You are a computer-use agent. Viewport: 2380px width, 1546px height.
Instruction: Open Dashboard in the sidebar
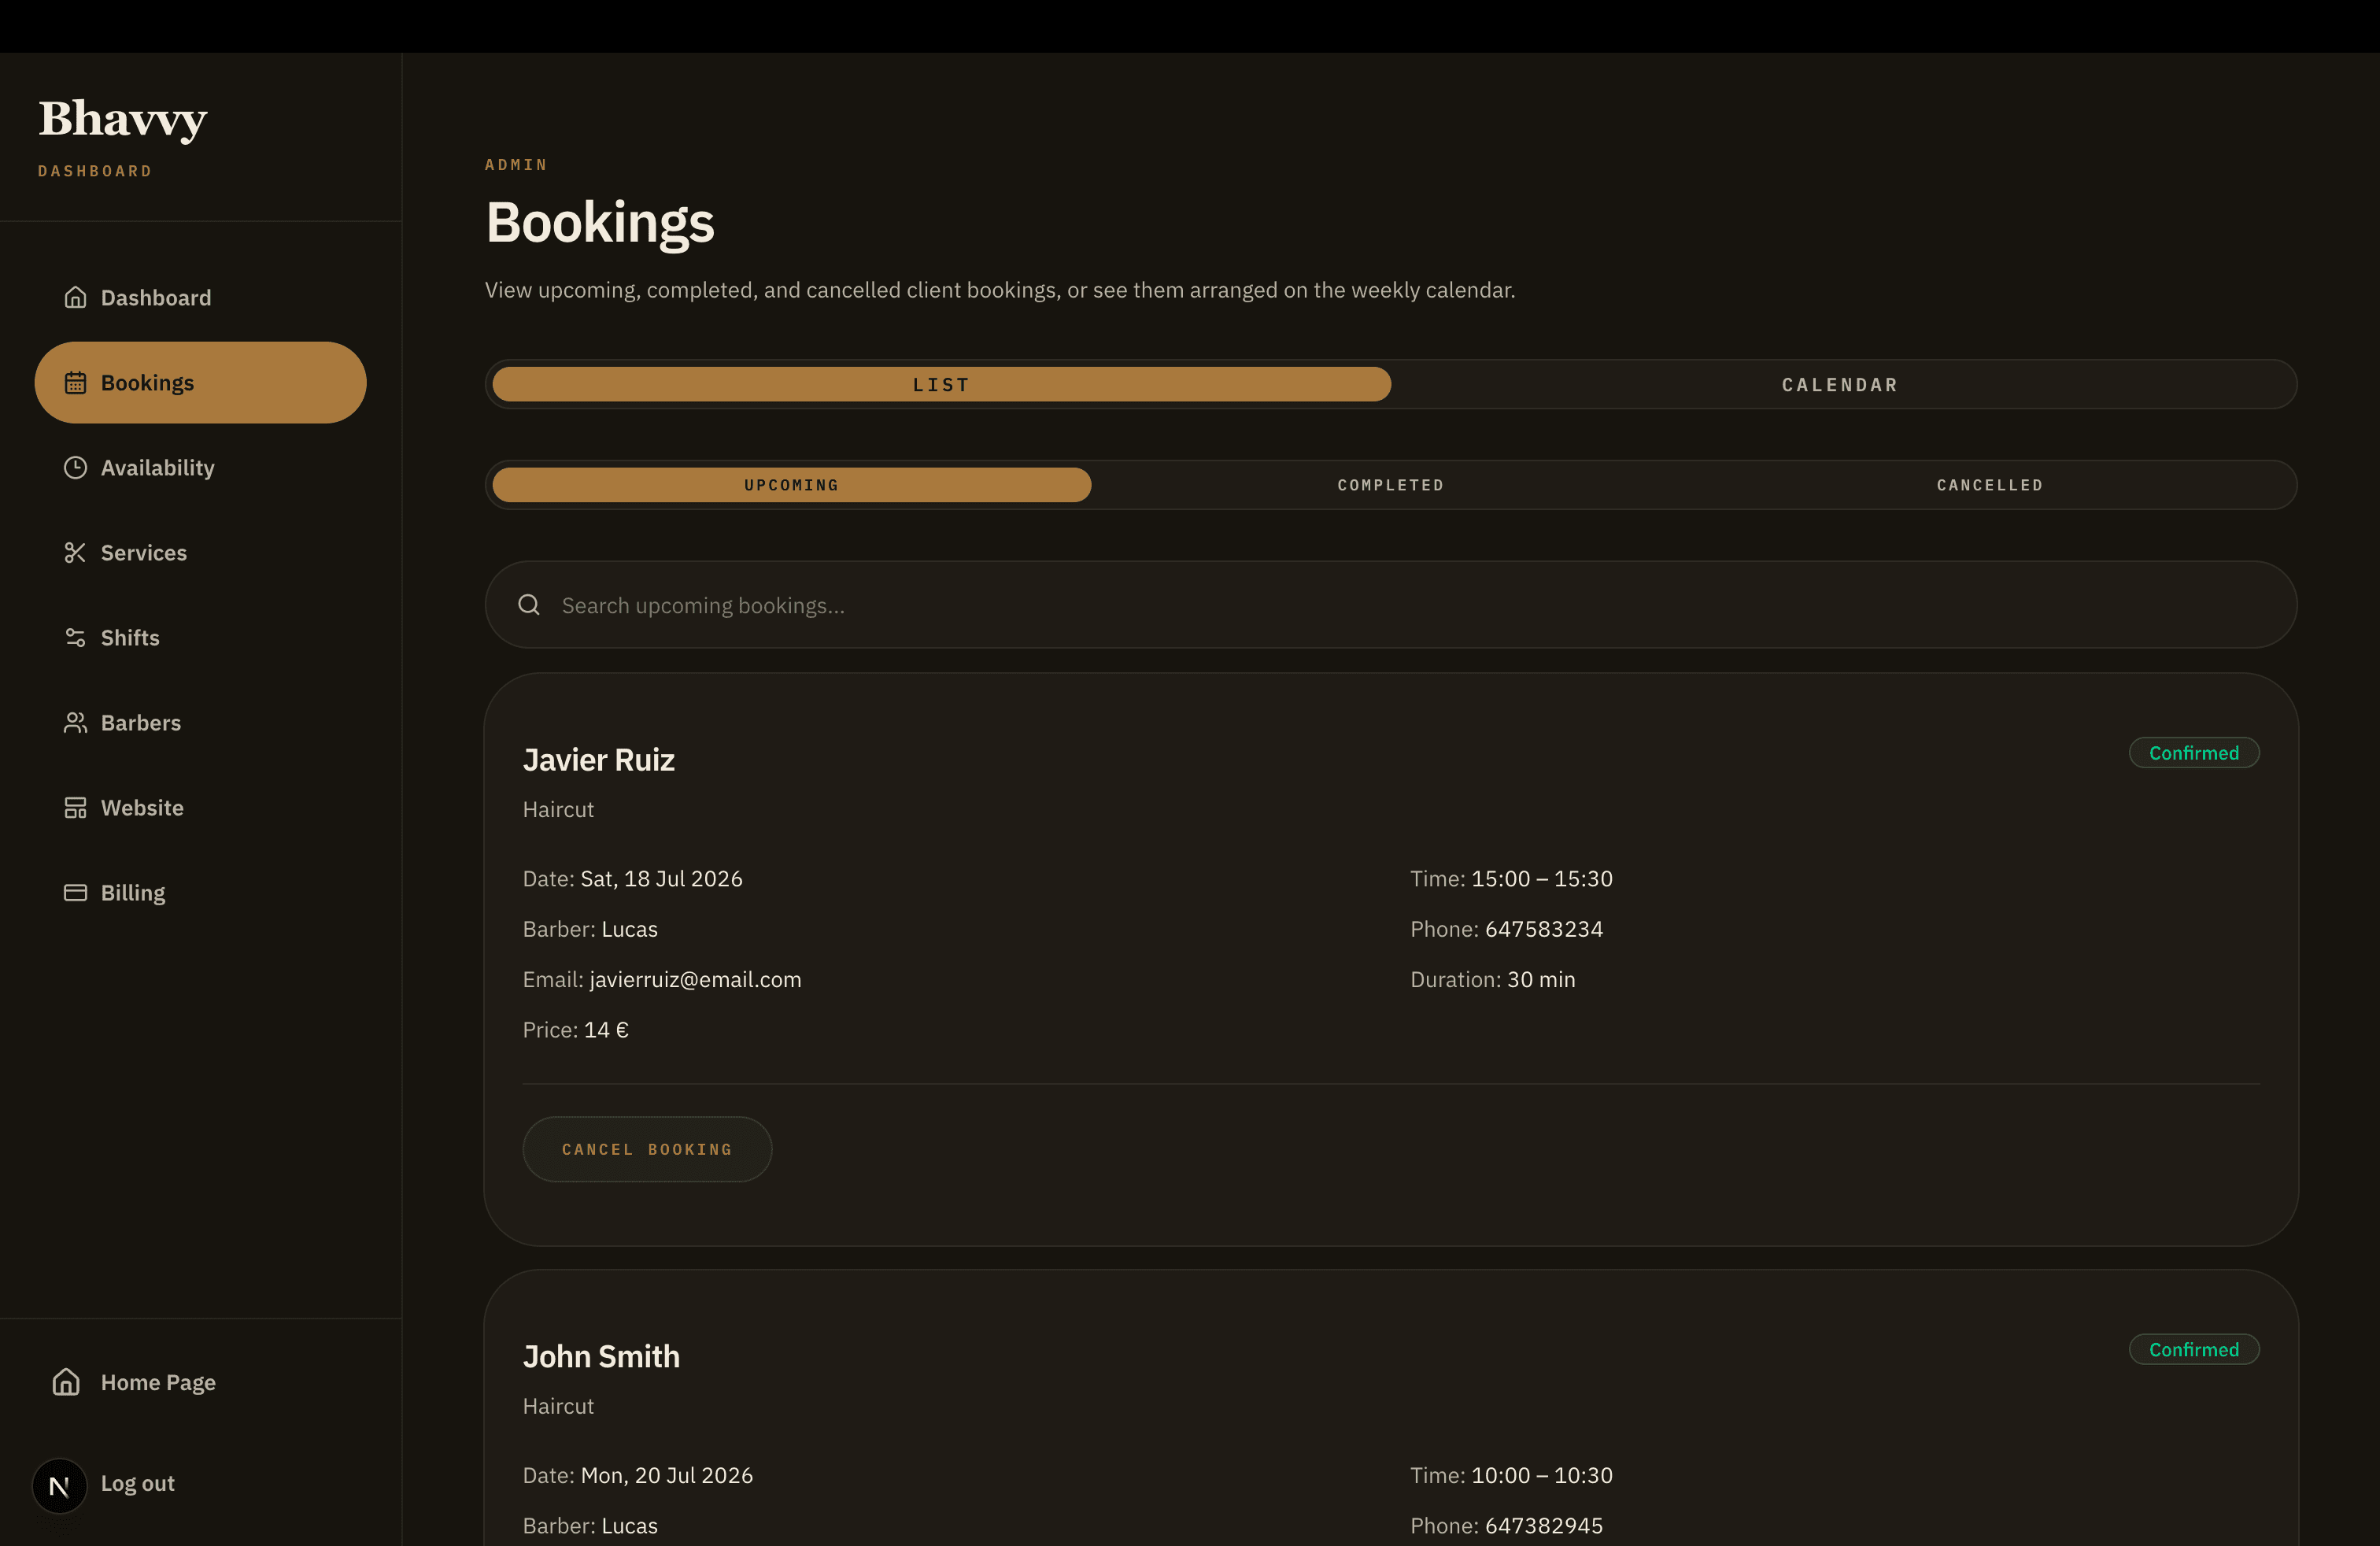(x=200, y=298)
